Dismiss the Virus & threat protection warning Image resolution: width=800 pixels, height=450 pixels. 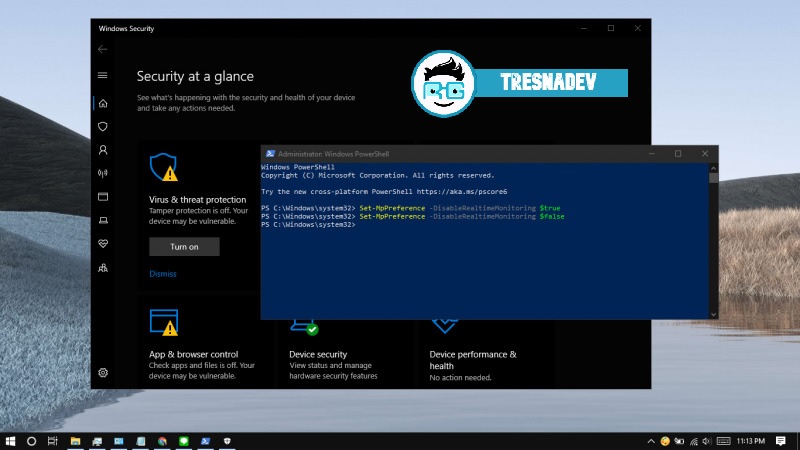(163, 274)
